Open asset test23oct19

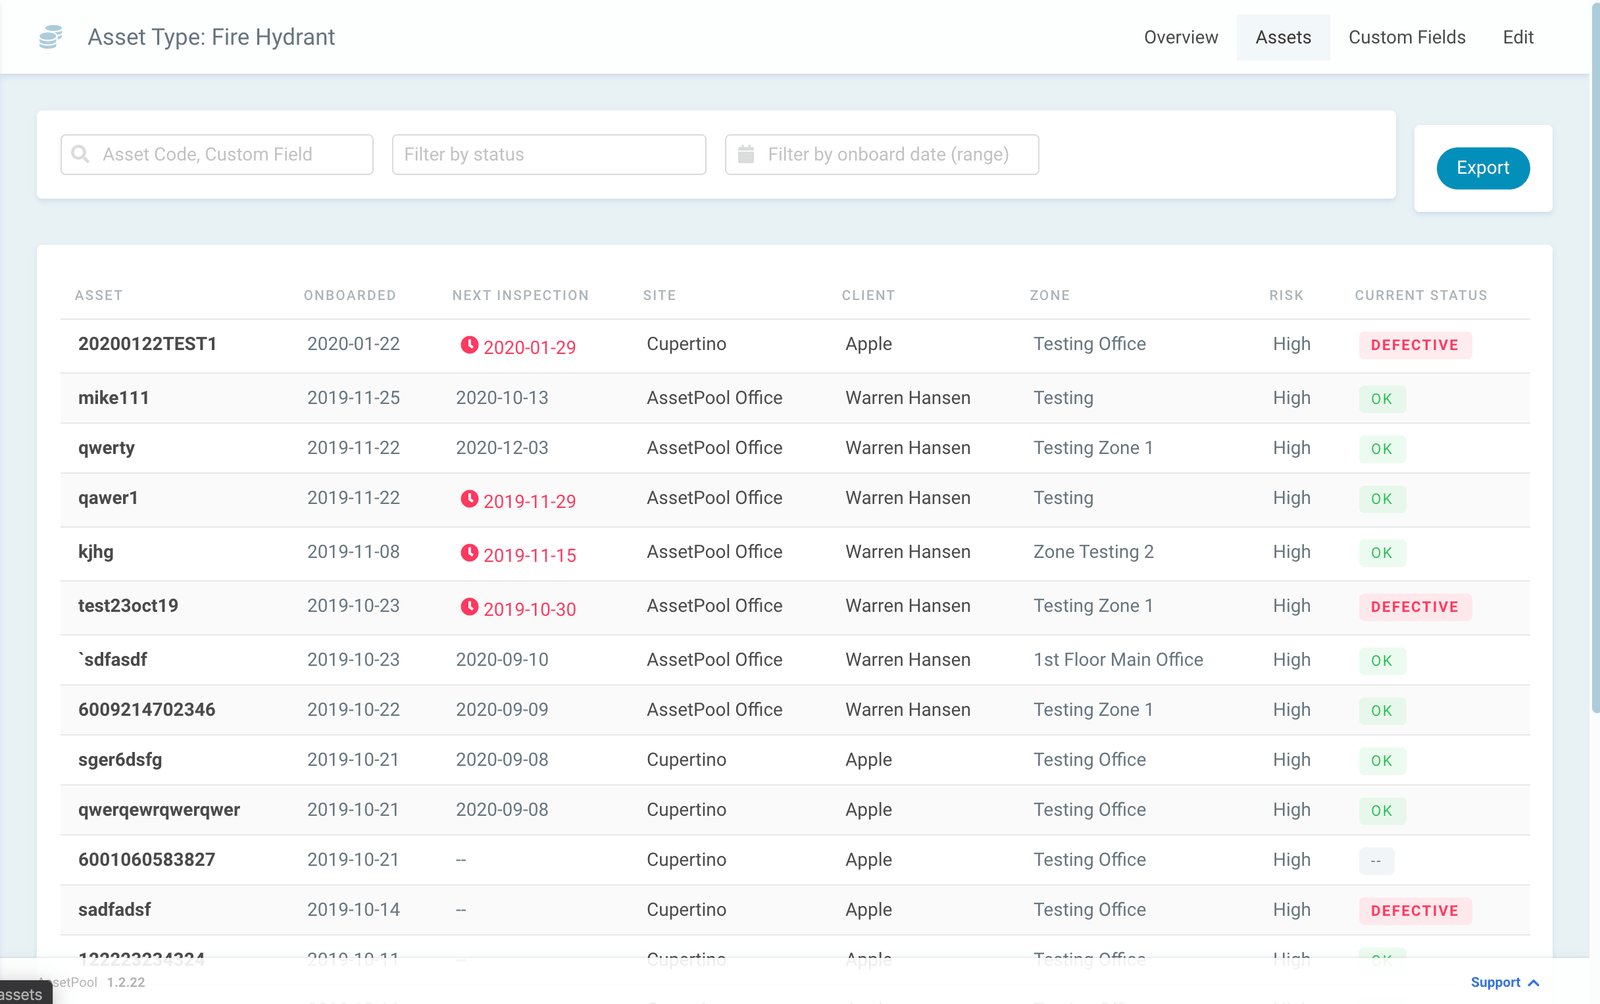pos(128,606)
